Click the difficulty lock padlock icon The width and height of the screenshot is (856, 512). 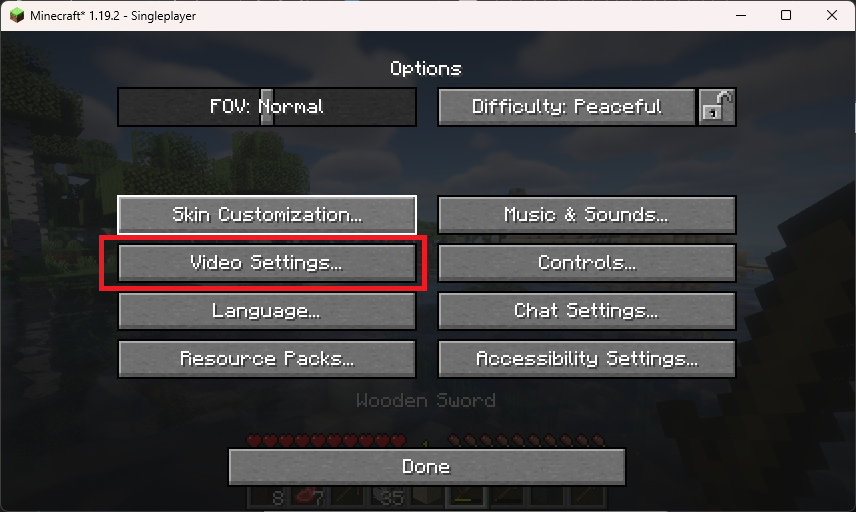(717, 106)
